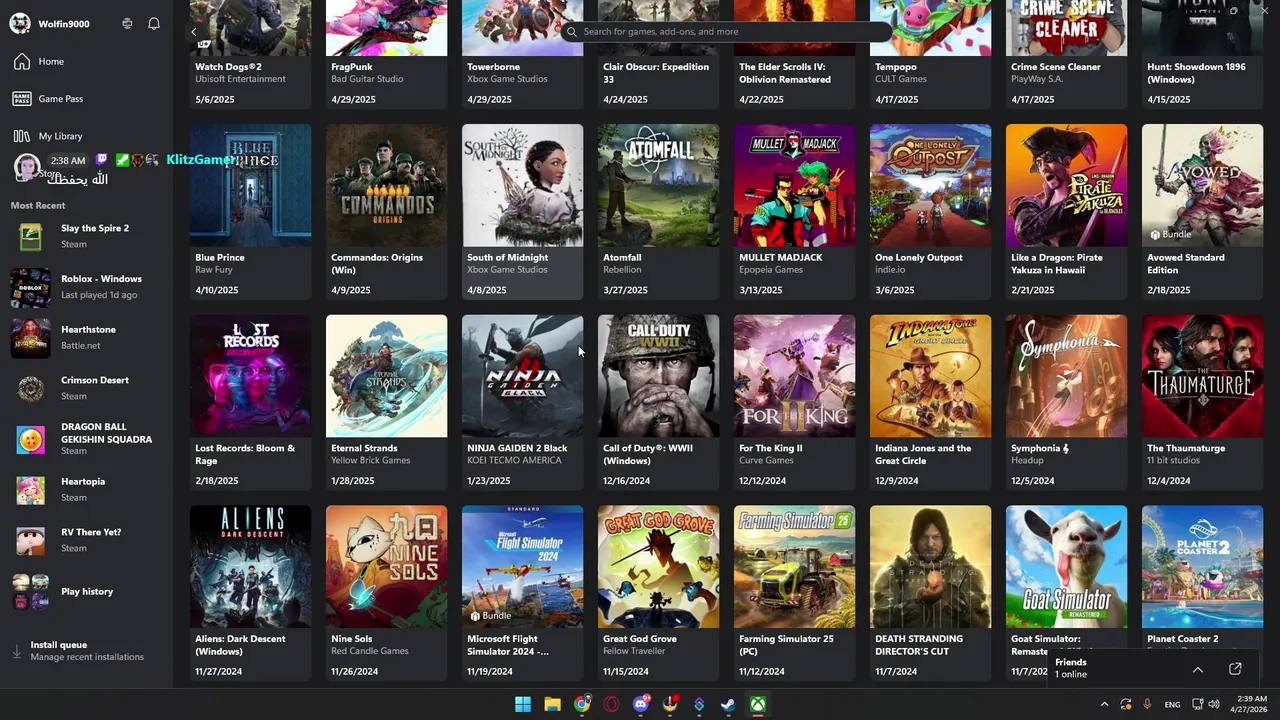Image resolution: width=1280 pixels, height=720 pixels.
Task: Switch to Opera browser in taskbar
Action: click(611, 704)
